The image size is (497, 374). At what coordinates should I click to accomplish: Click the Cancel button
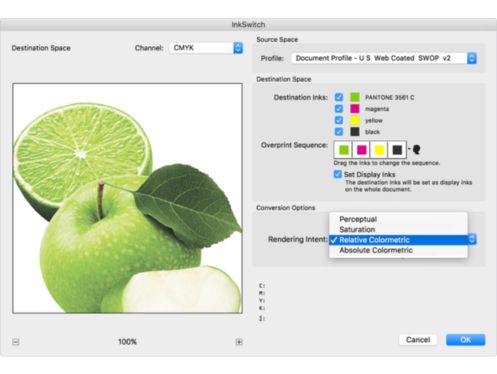(x=418, y=340)
